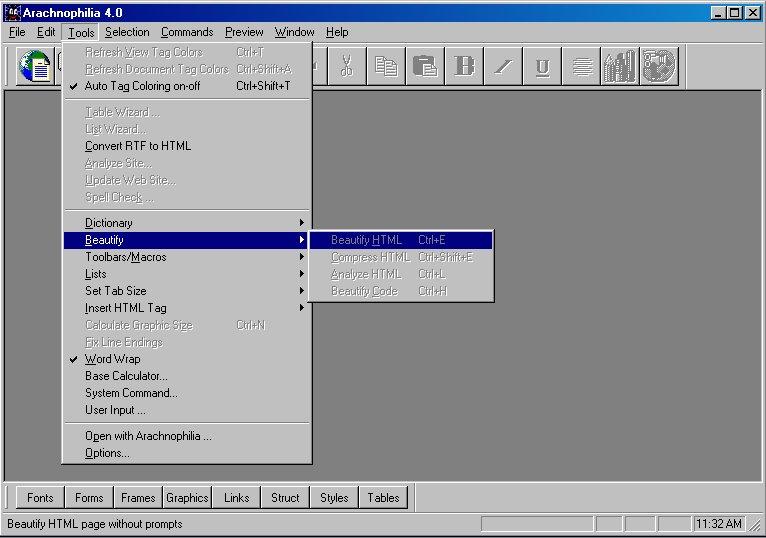Click the center-align text toolbar icon
Viewport: 766px width, 538px height.
[581, 66]
